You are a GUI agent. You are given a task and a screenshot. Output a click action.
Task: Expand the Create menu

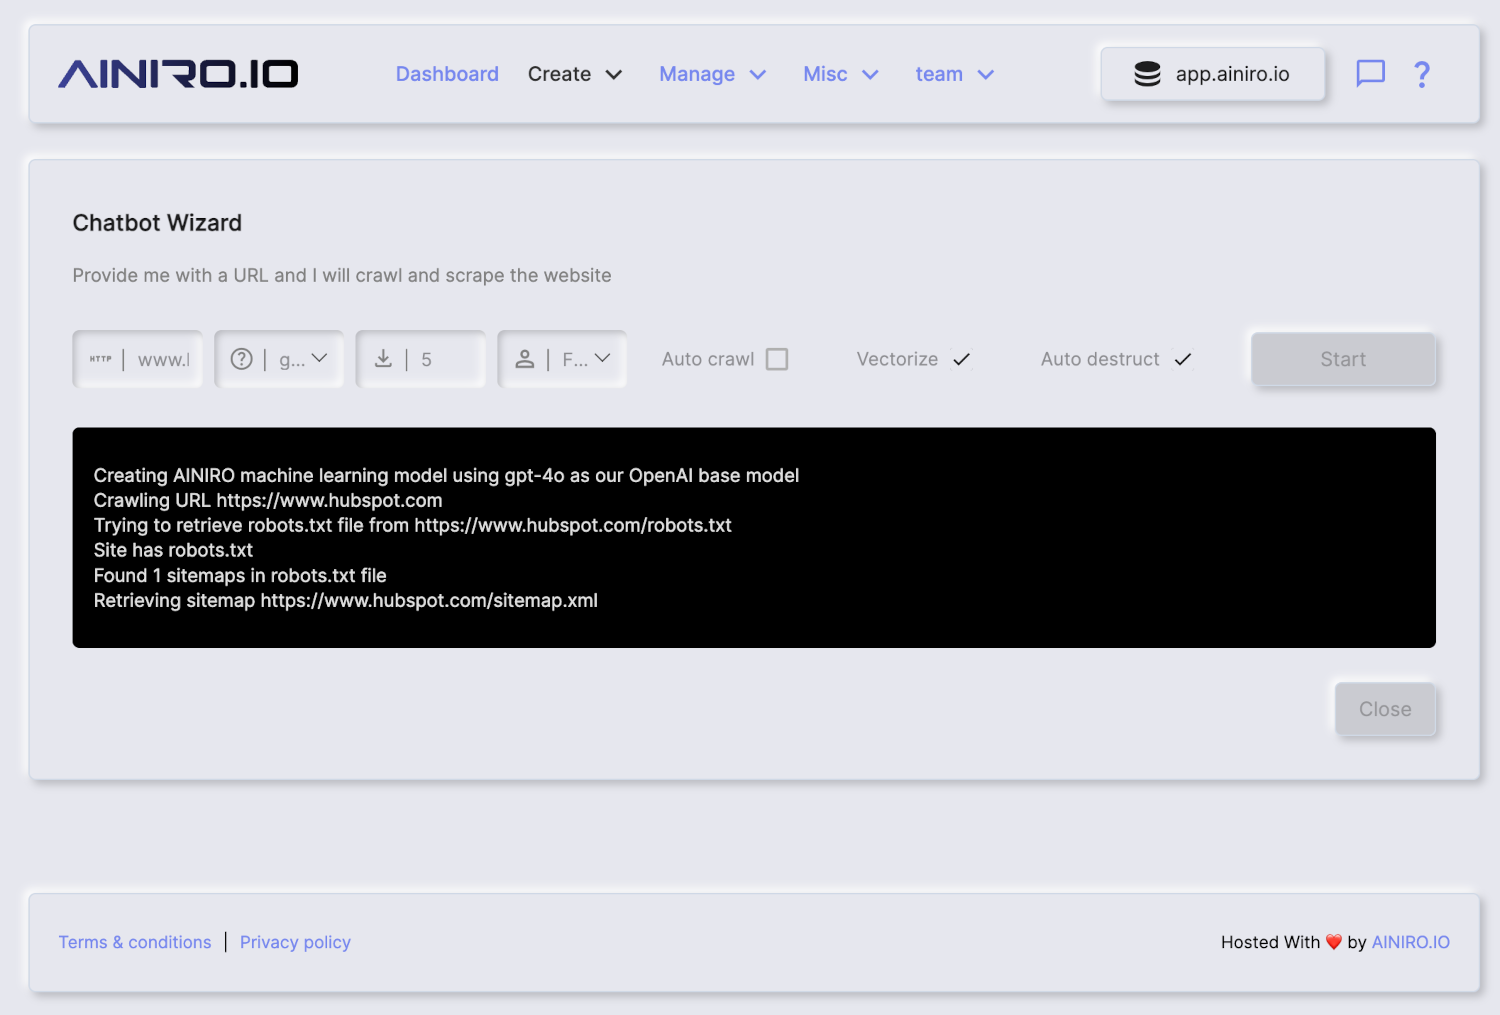point(575,74)
